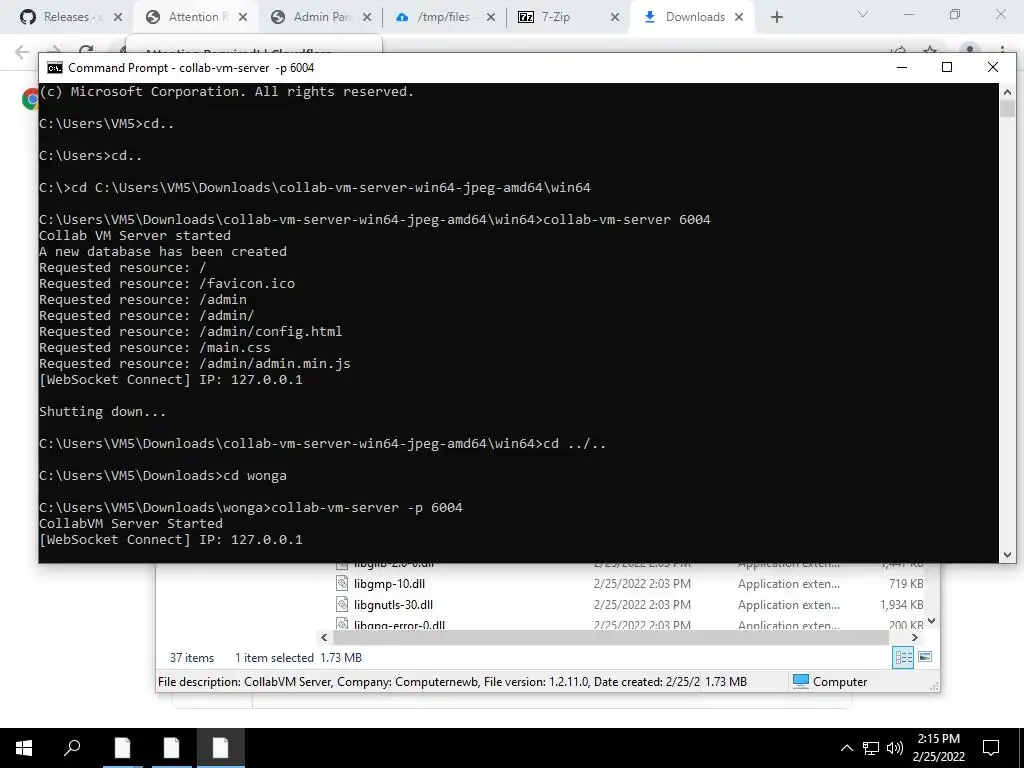Open the notification center icon
The height and width of the screenshot is (768, 1024).
point(991,748)
